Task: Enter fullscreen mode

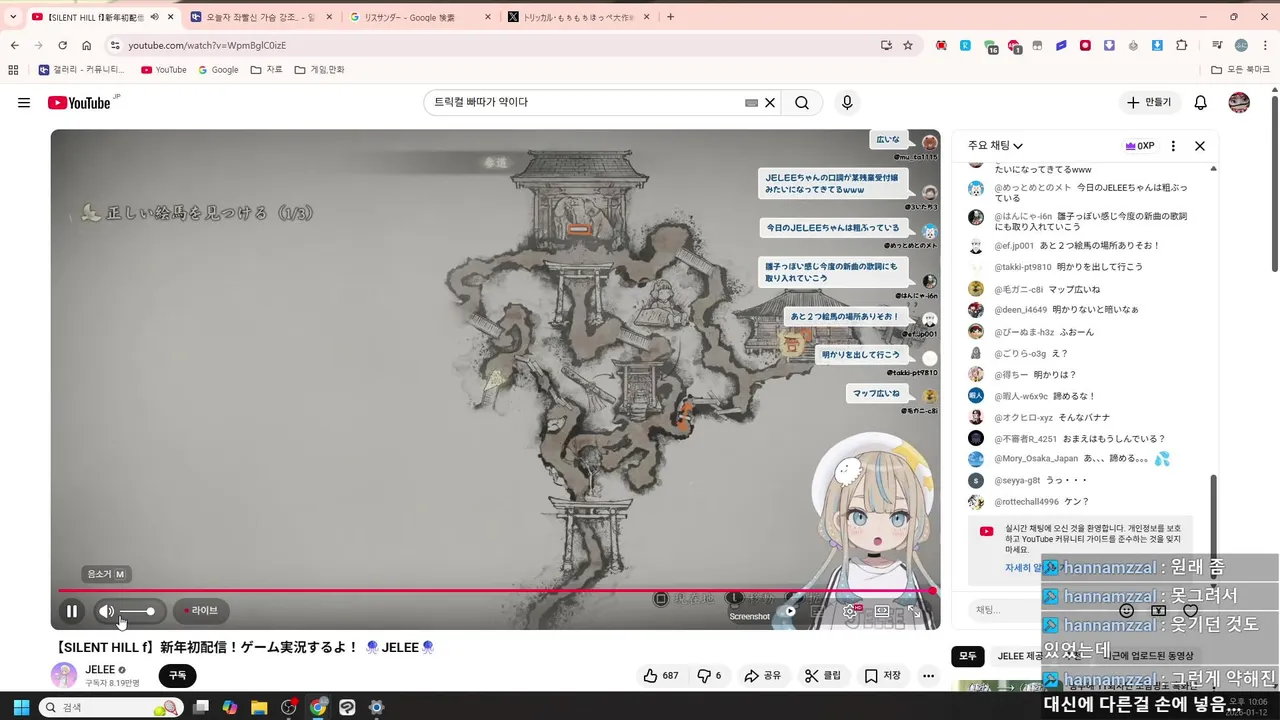Action: pos(914,611)
